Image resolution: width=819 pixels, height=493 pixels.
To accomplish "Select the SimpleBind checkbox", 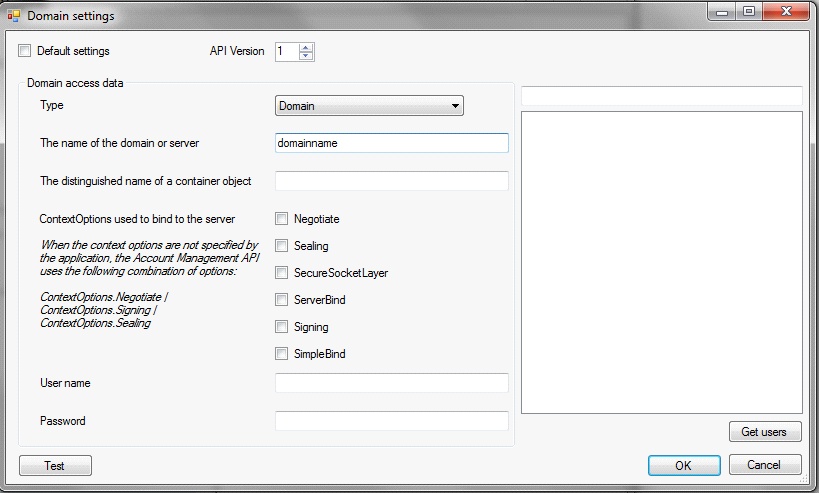I will pos(282,354).
